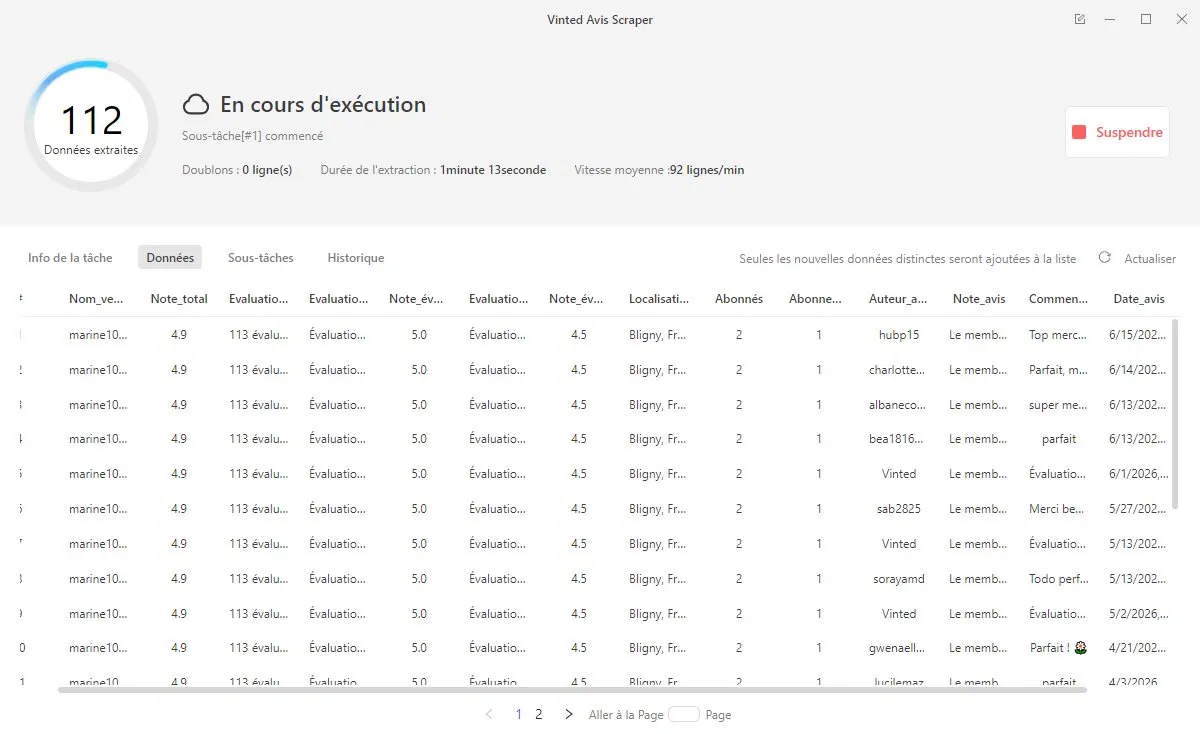
Task: Click the Localisati... column header
Action: click(x=659, y=299)
